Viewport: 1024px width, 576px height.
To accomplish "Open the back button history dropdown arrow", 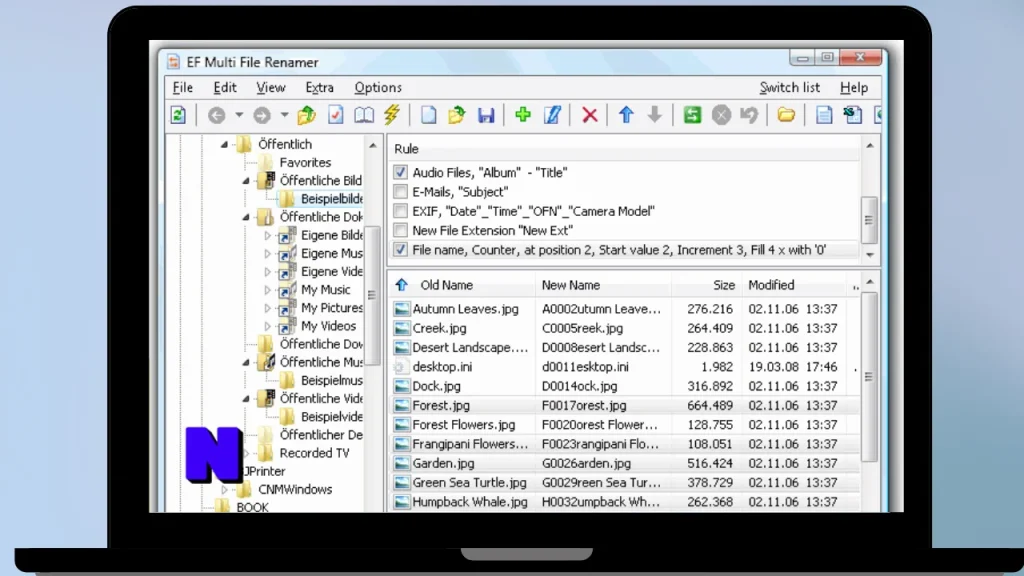I will click(x=239, y=116).
